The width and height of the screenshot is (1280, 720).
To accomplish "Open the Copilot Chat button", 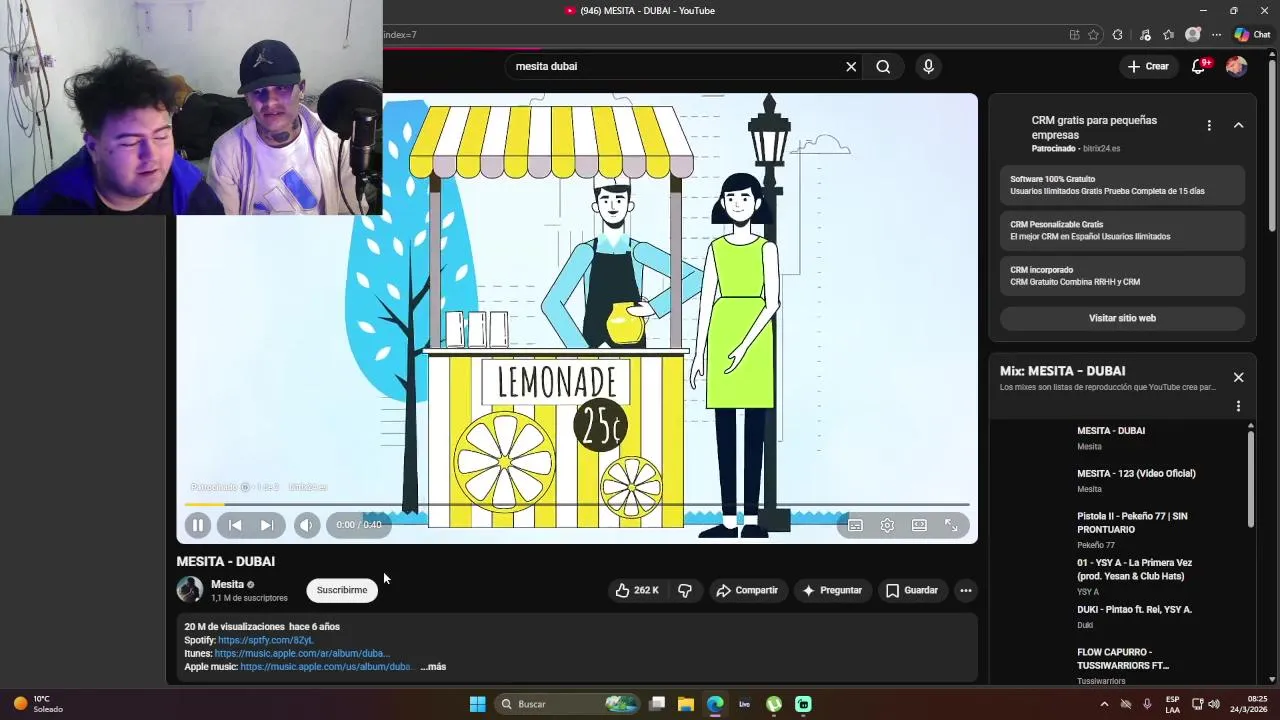I will pyautogui.click(x=1252, y=35).
